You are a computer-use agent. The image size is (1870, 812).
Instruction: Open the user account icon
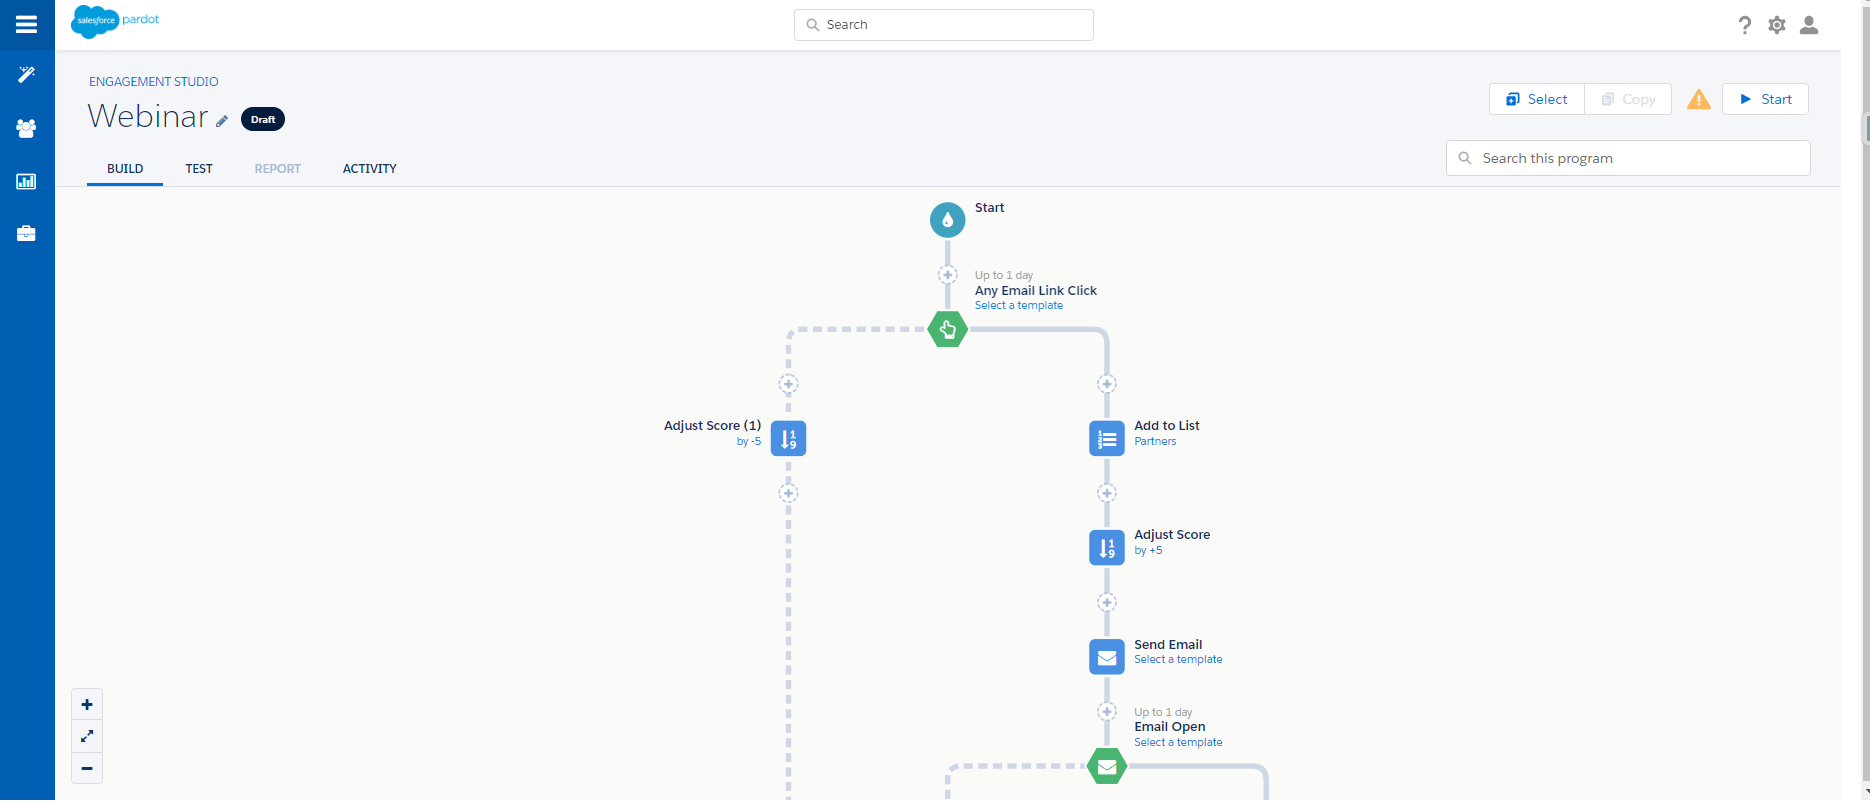tap(1809, 25)
